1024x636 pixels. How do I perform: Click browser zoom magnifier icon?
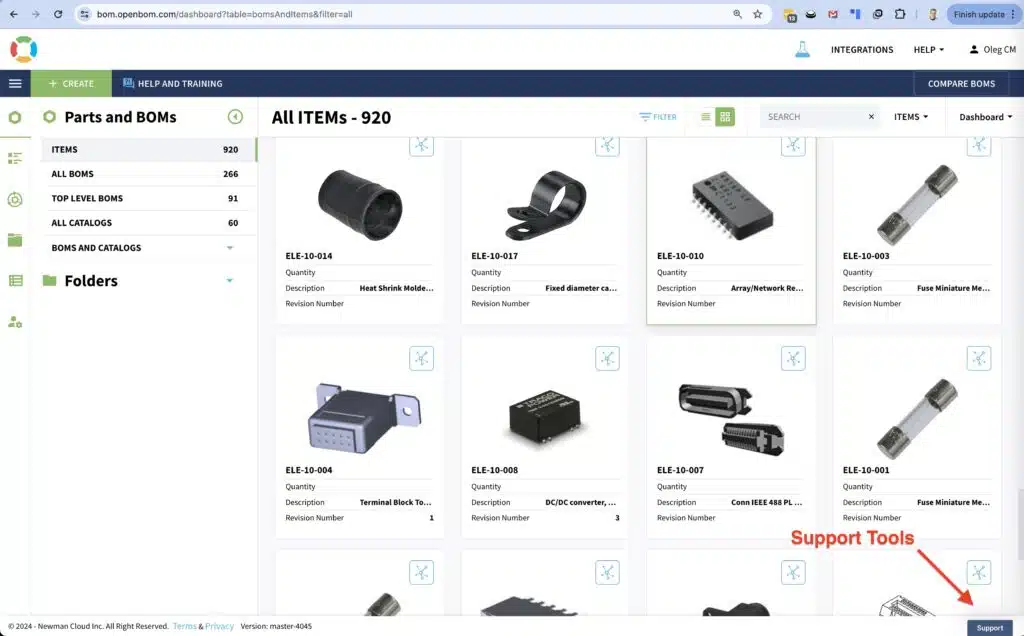pos(737,14)
